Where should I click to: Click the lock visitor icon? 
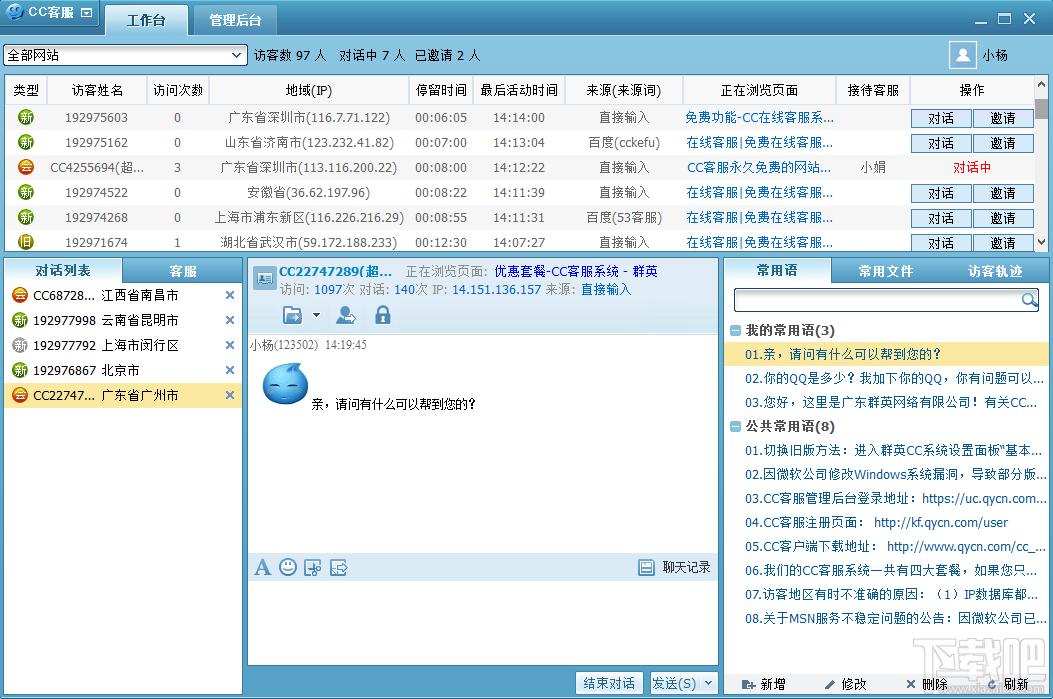[383, 315]
